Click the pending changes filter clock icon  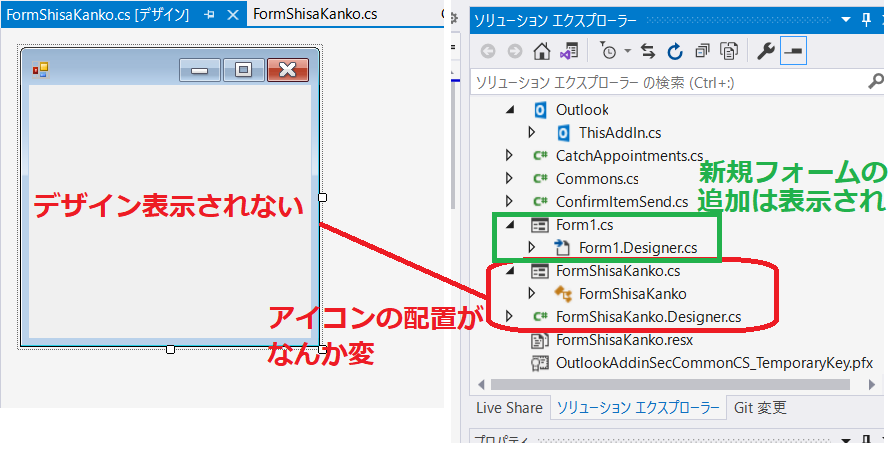tap(609, 51)
